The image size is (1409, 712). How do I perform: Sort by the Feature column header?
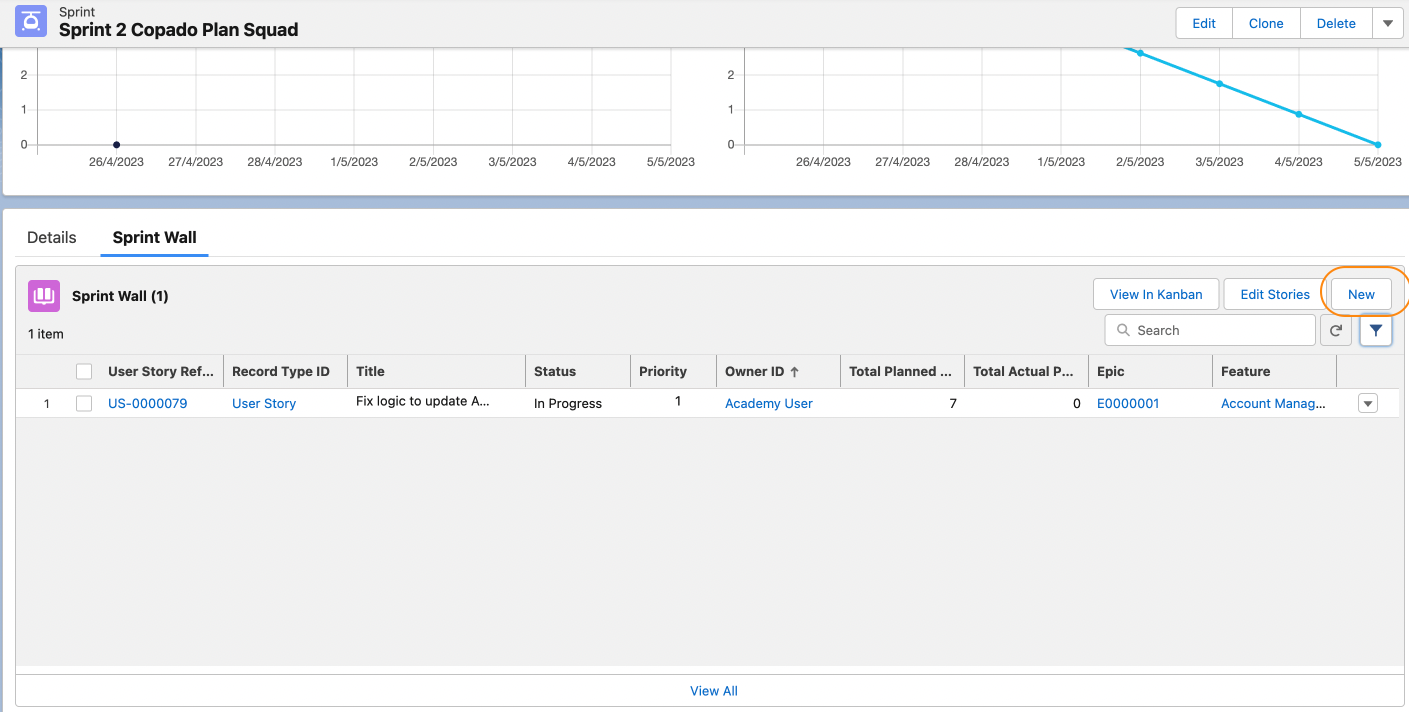coord(1275,371)
